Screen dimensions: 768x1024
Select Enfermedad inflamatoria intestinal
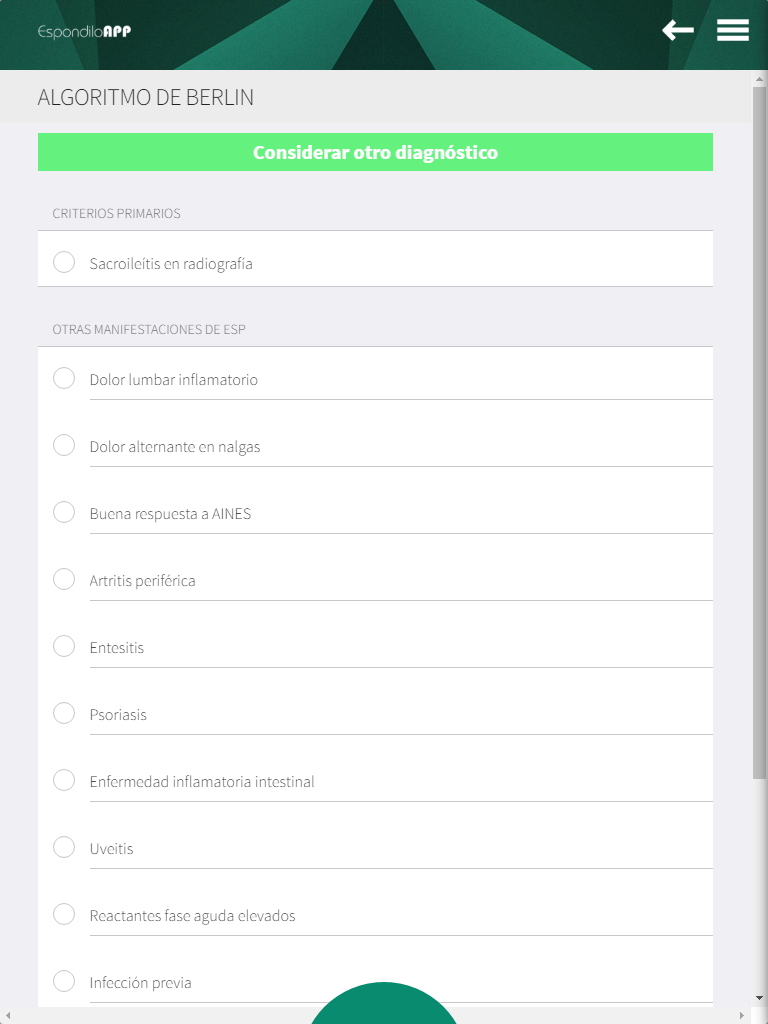(x=64, y=780)
